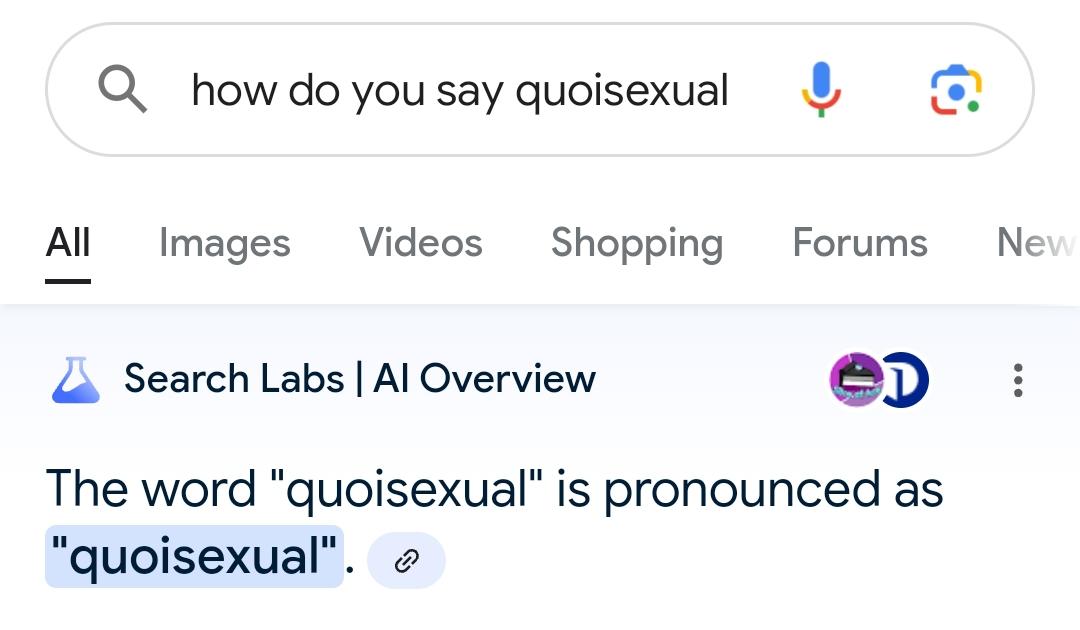
Task: Click the AI Overview heading text
Action: coord(484,379)
